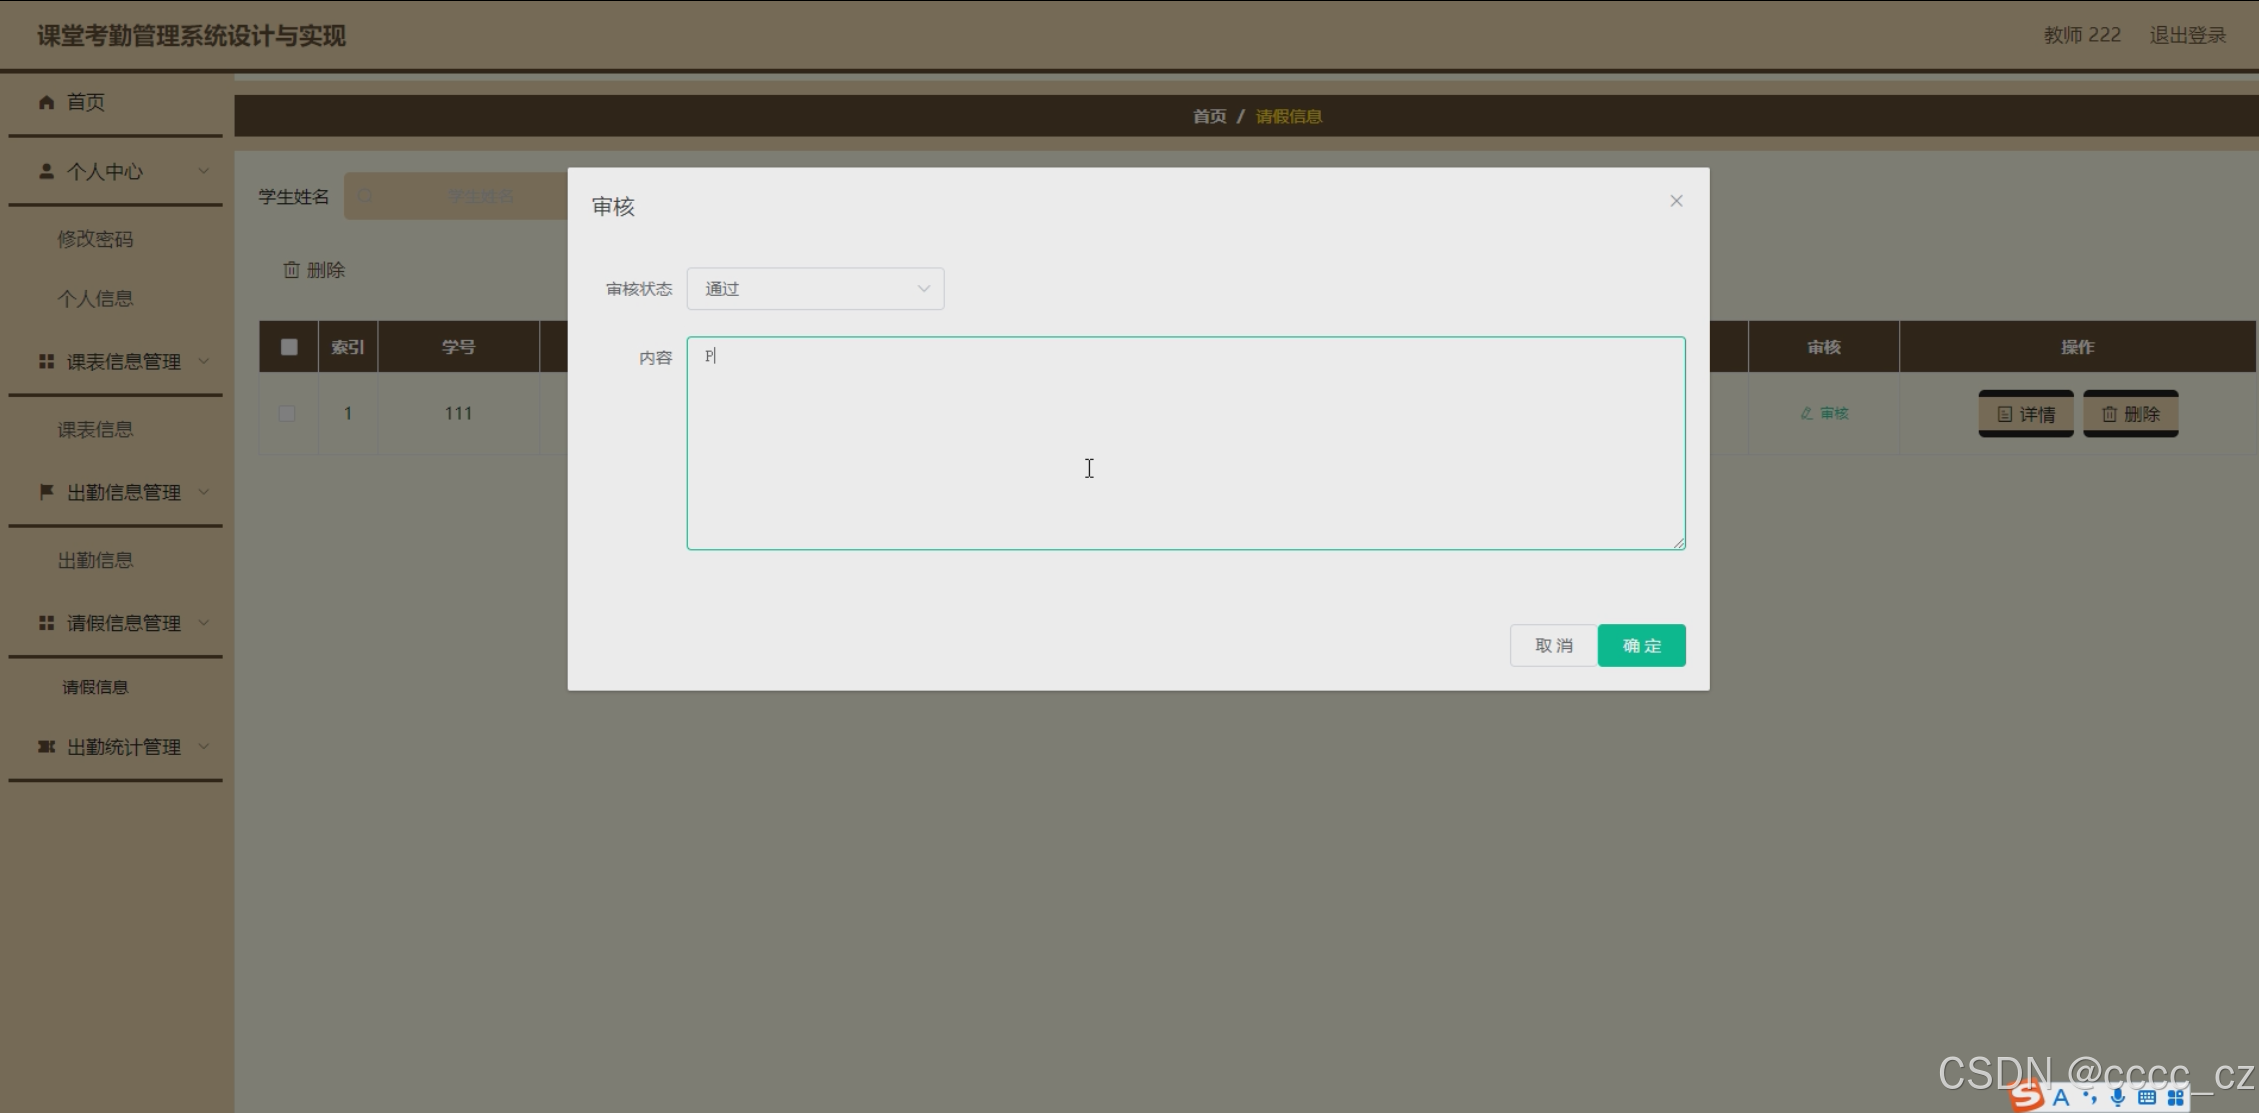Click the 取消 button in dialog

pyautogui.click(x=1553, y=645)
